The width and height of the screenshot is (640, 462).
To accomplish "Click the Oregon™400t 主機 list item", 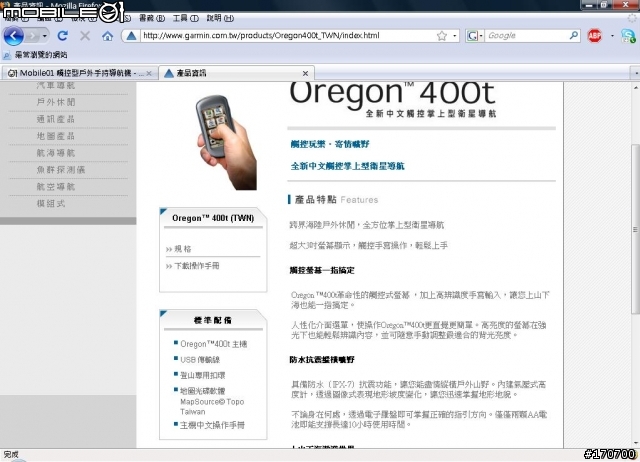I will pyautogui.click(x=213, y=344).
